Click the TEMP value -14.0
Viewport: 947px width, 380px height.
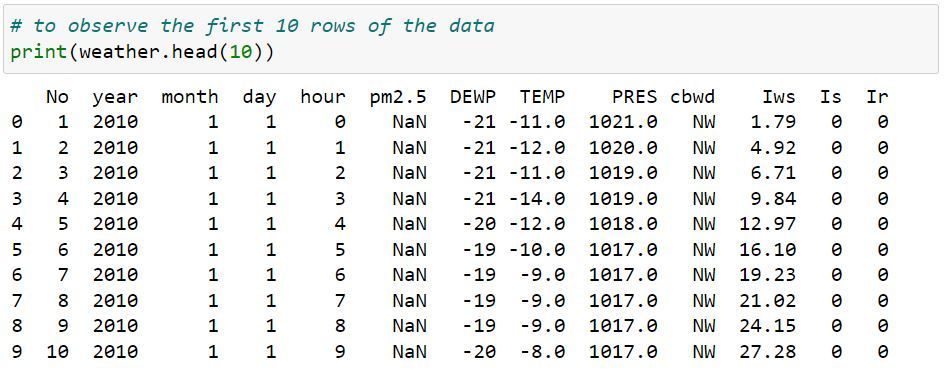(x=537, y=198)
